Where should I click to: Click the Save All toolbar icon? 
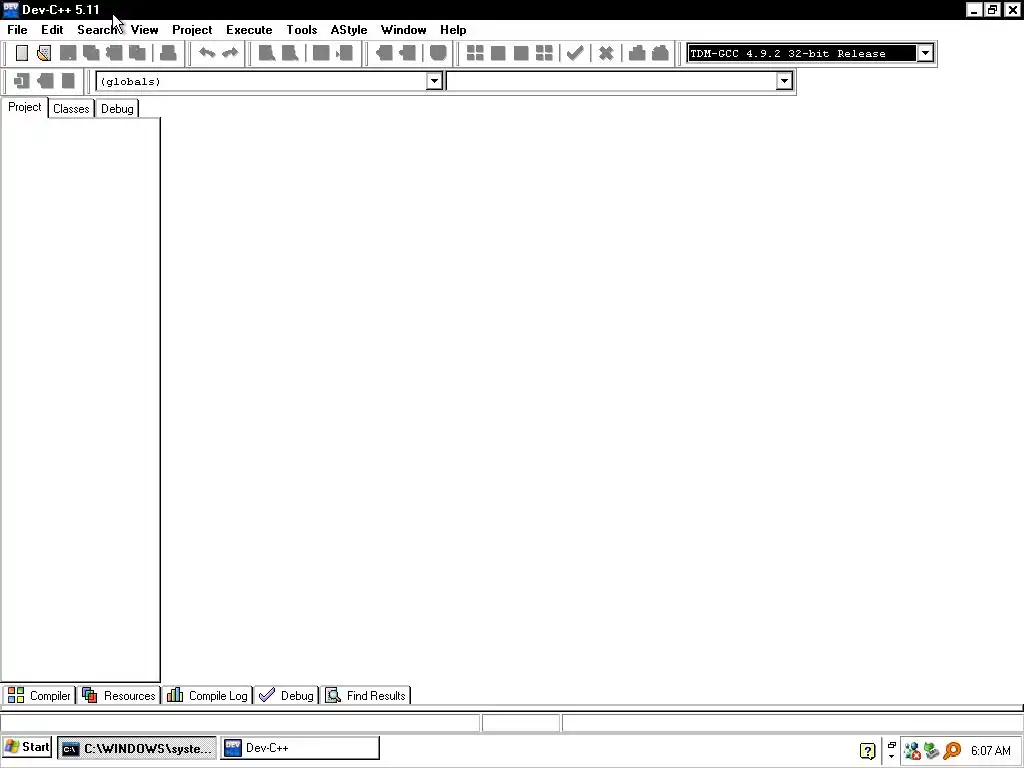click(x=91, y=53)
